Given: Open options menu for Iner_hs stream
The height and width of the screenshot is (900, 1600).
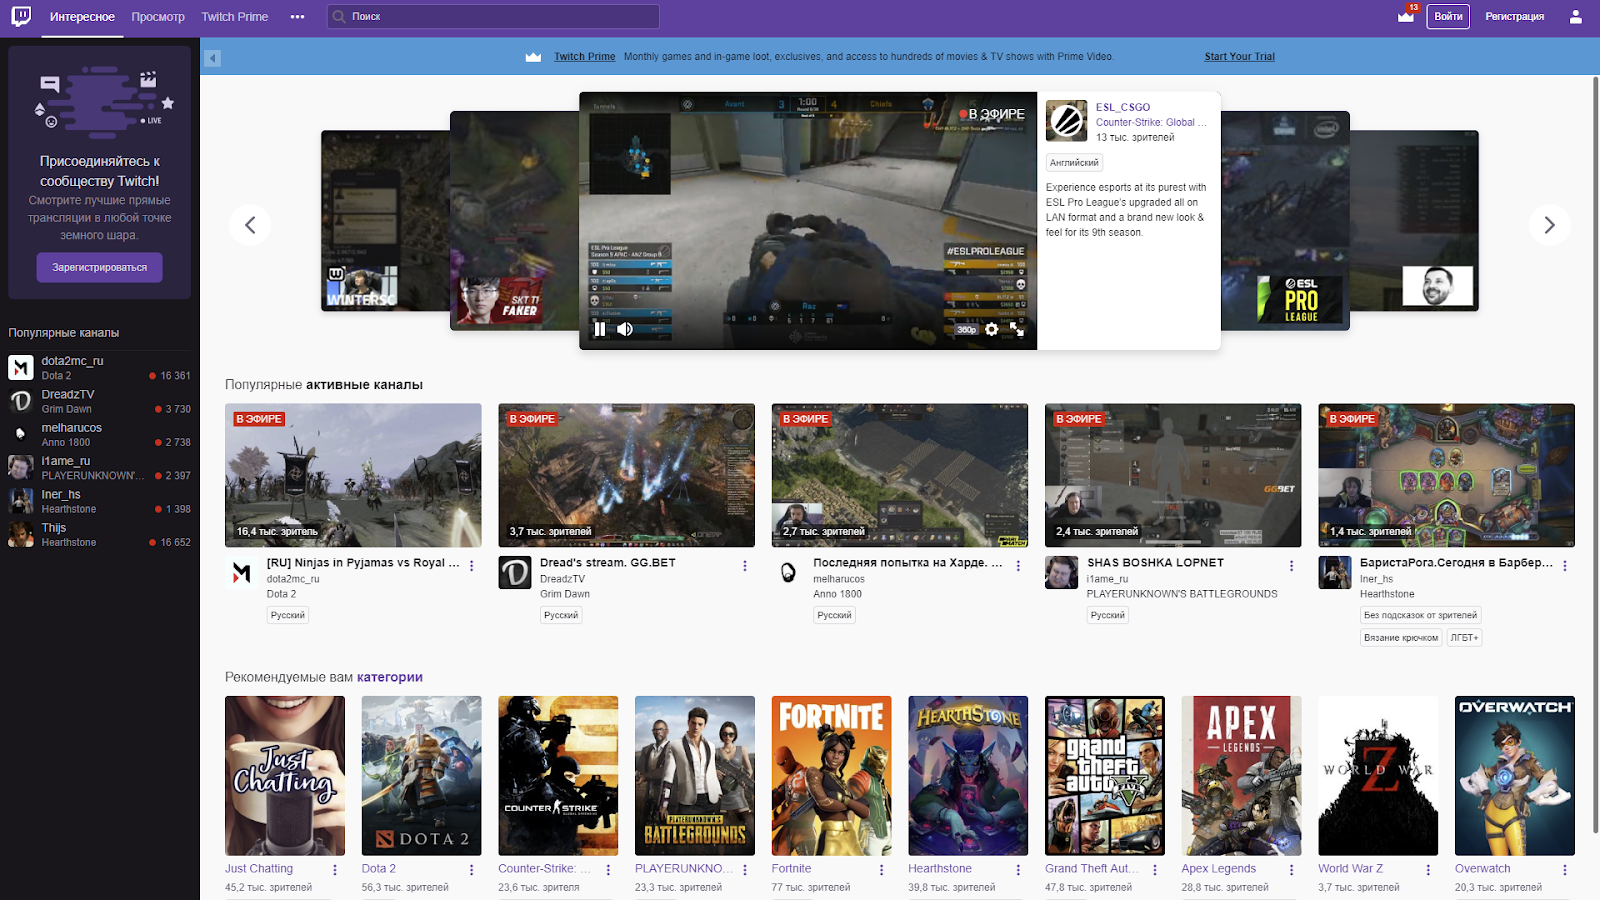Looking at the screenshot, I should click(1565, 566).
